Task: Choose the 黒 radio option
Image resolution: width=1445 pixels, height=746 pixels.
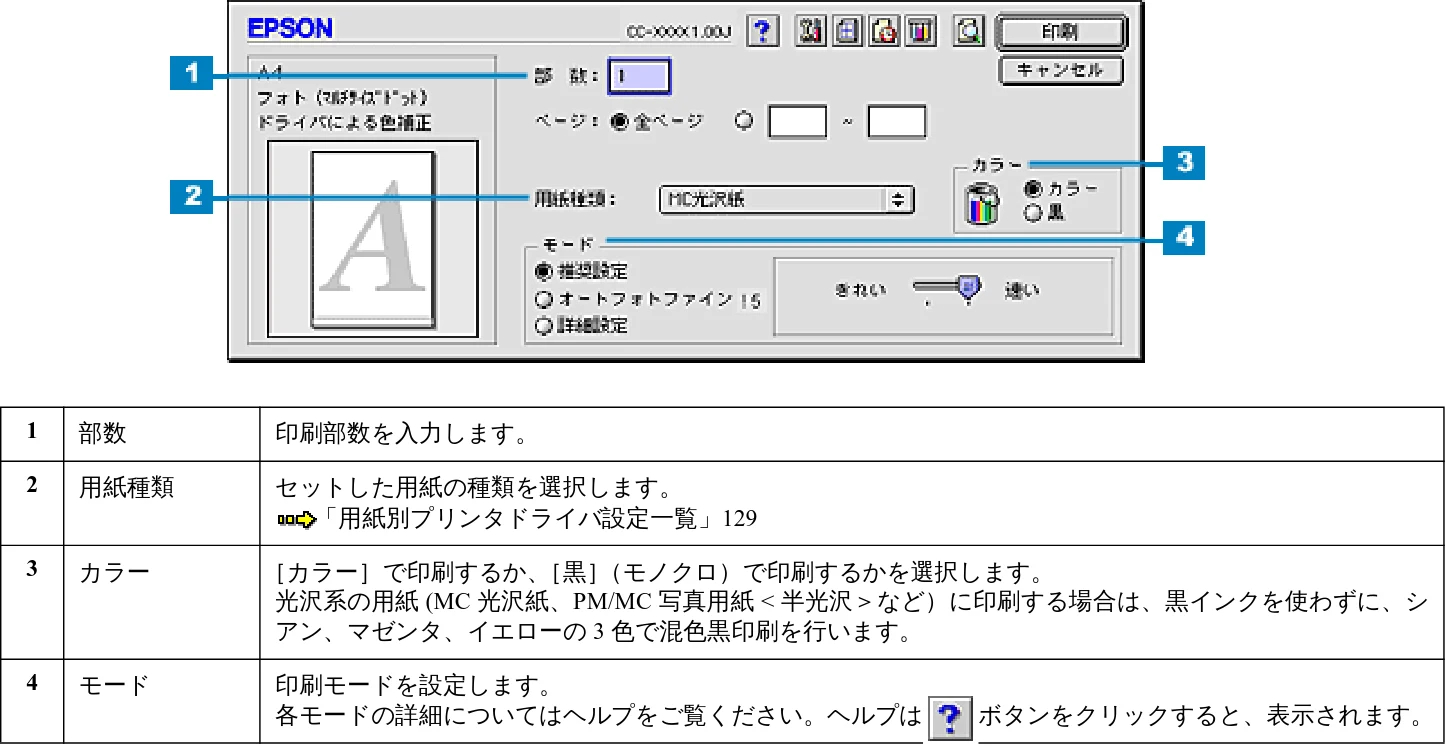Action: [x=1033, y=211]
